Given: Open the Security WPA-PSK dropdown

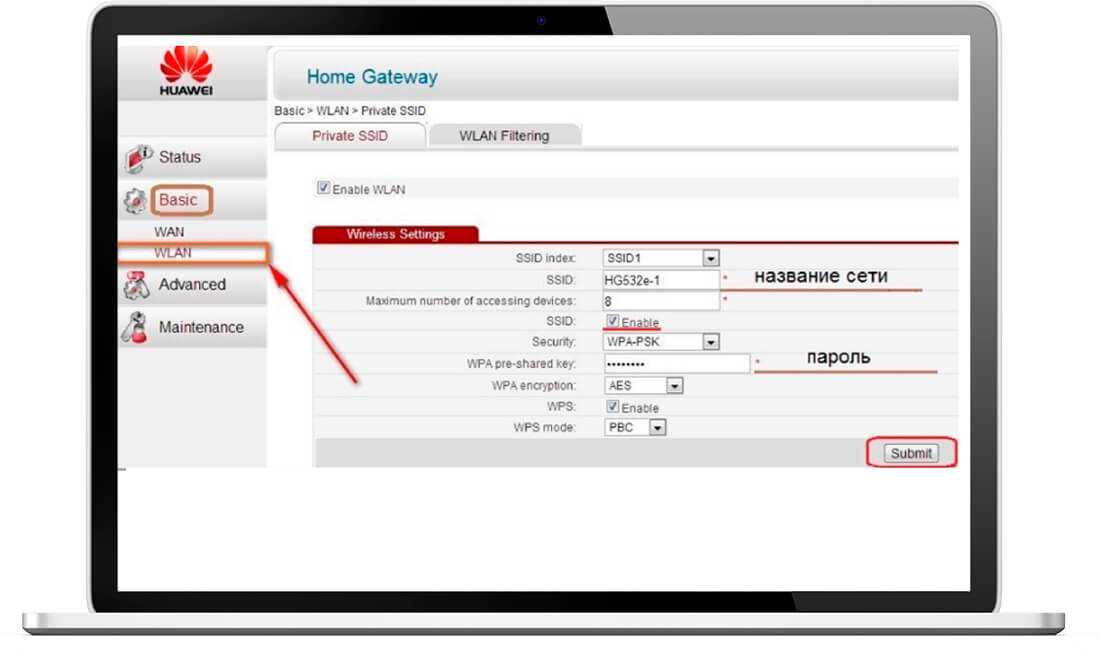Looking at the screenshot, I should (x=661, y=342).
